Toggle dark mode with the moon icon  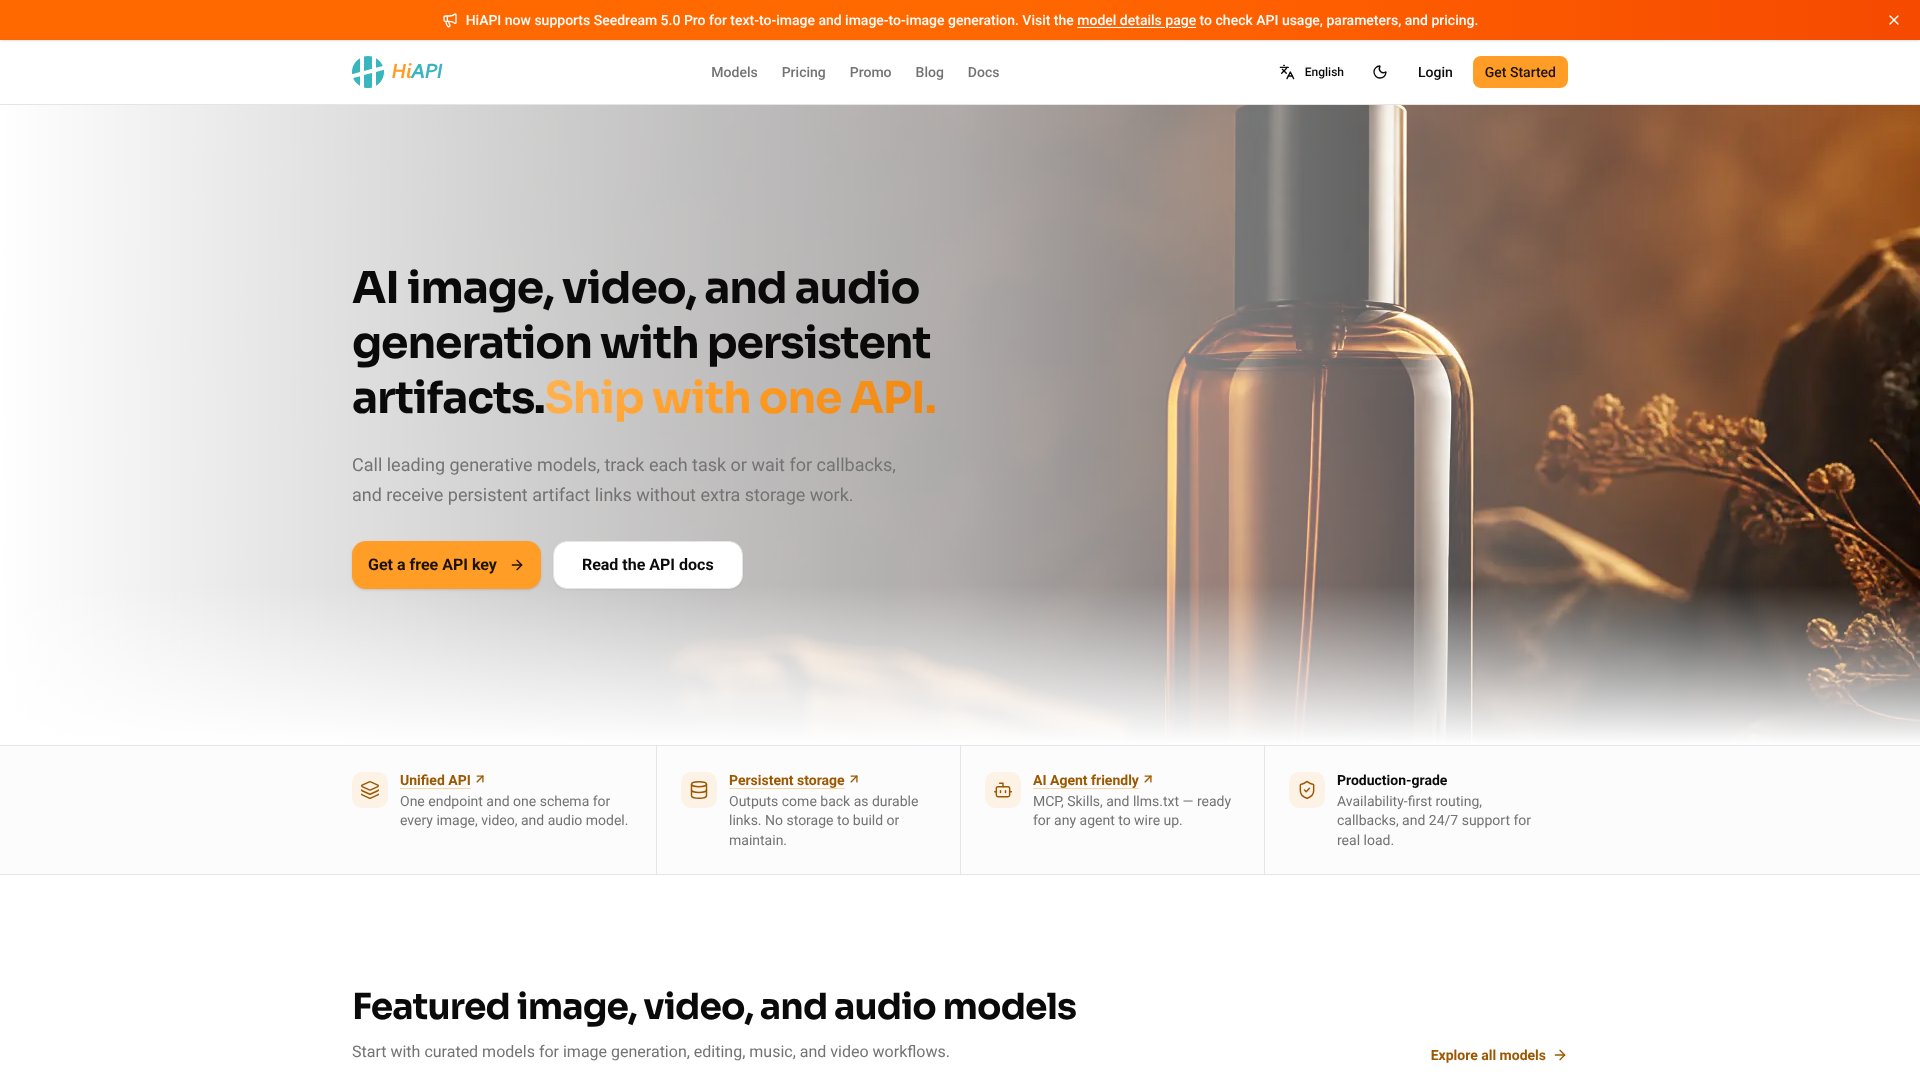pyautogui.click(x=1380, y=72)
